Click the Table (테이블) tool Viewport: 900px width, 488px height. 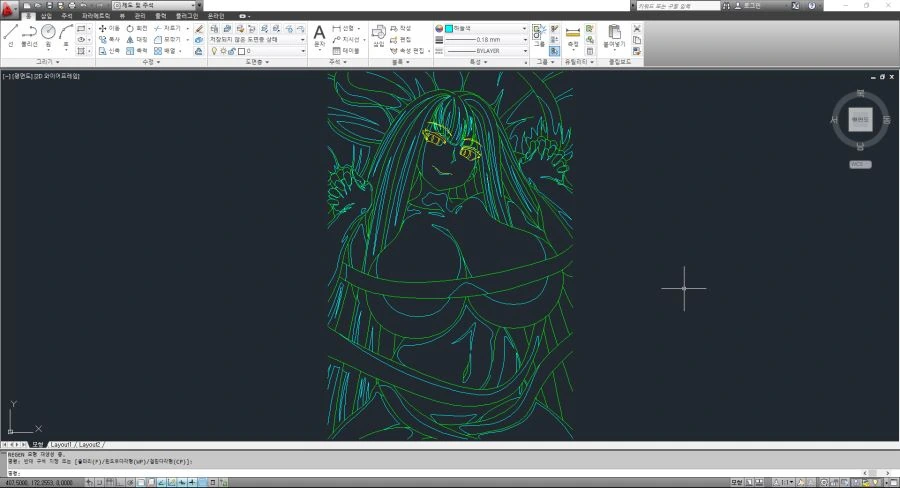(346, 51)
